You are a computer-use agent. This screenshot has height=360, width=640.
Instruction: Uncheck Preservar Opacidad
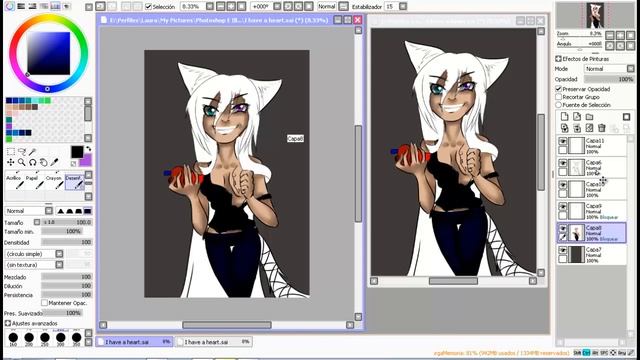pos(559,89)
